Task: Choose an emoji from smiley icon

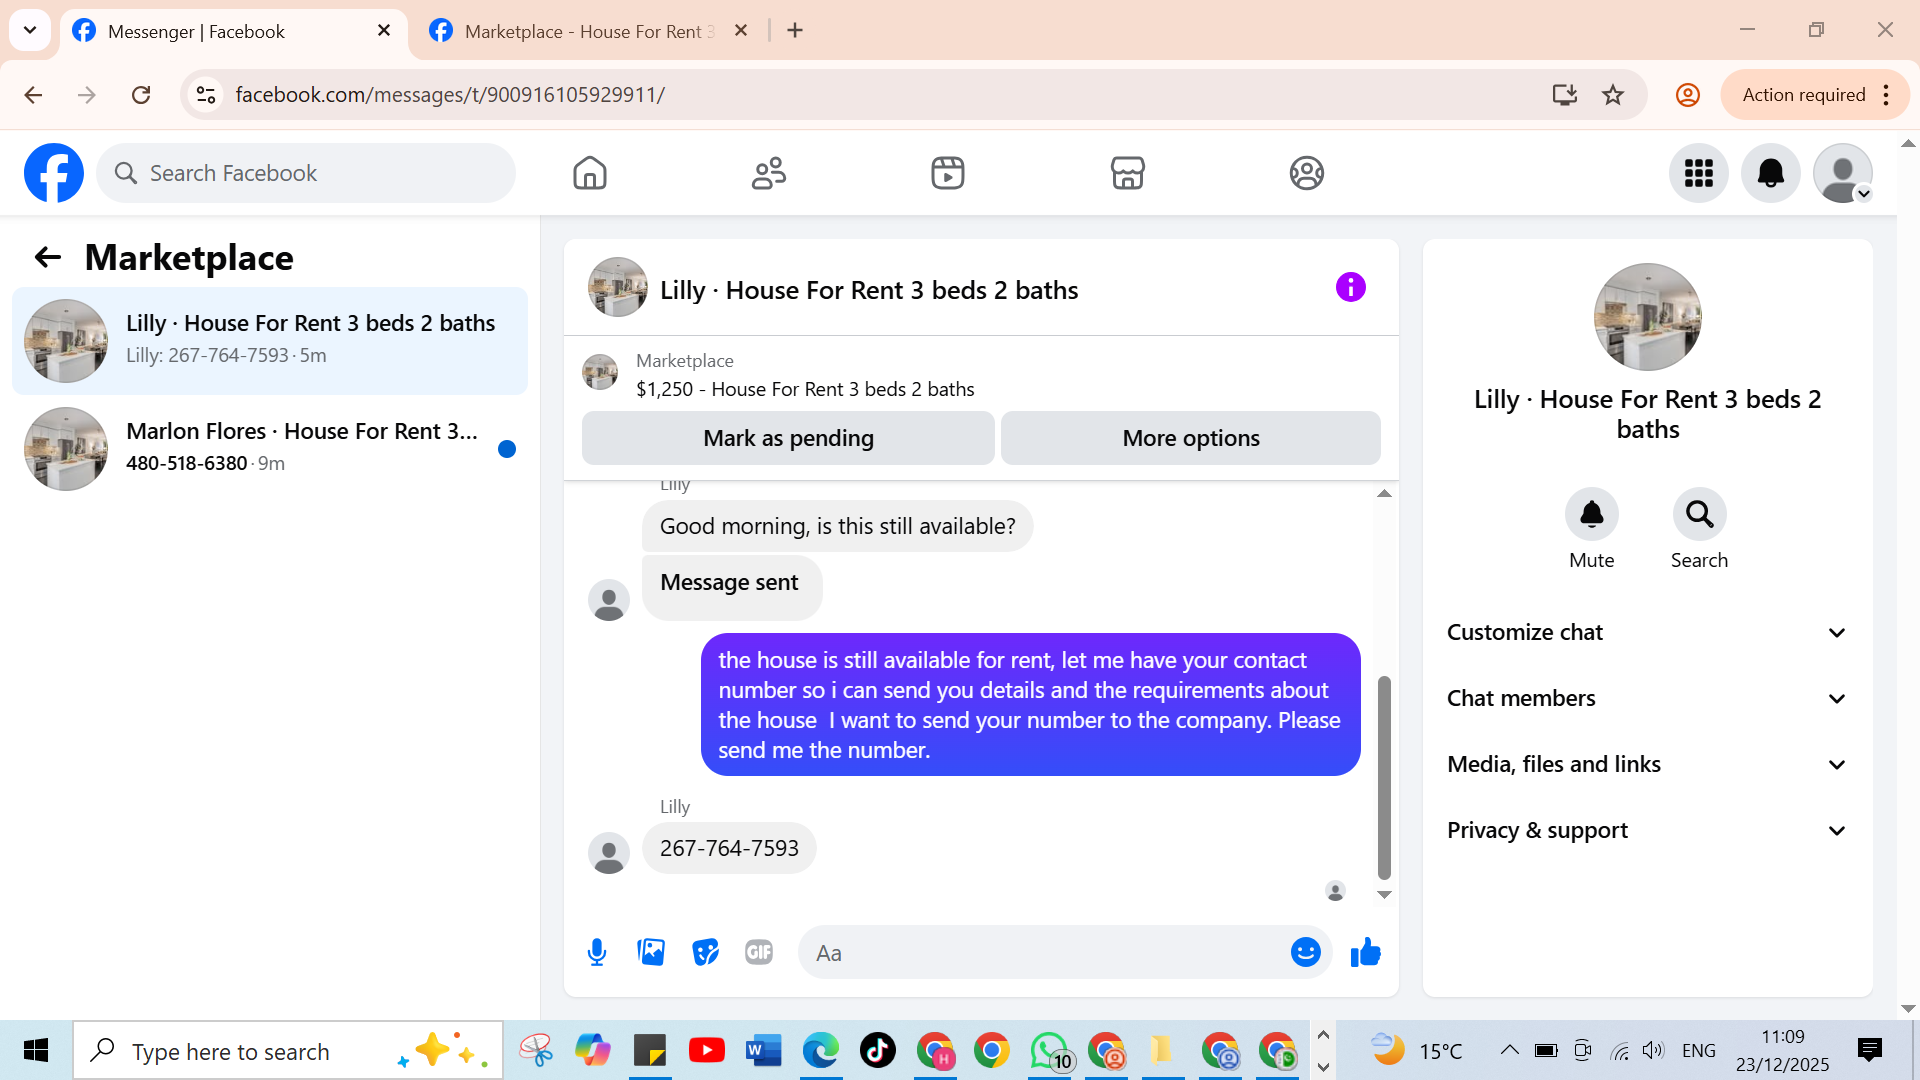Action: pos(1305,952)
